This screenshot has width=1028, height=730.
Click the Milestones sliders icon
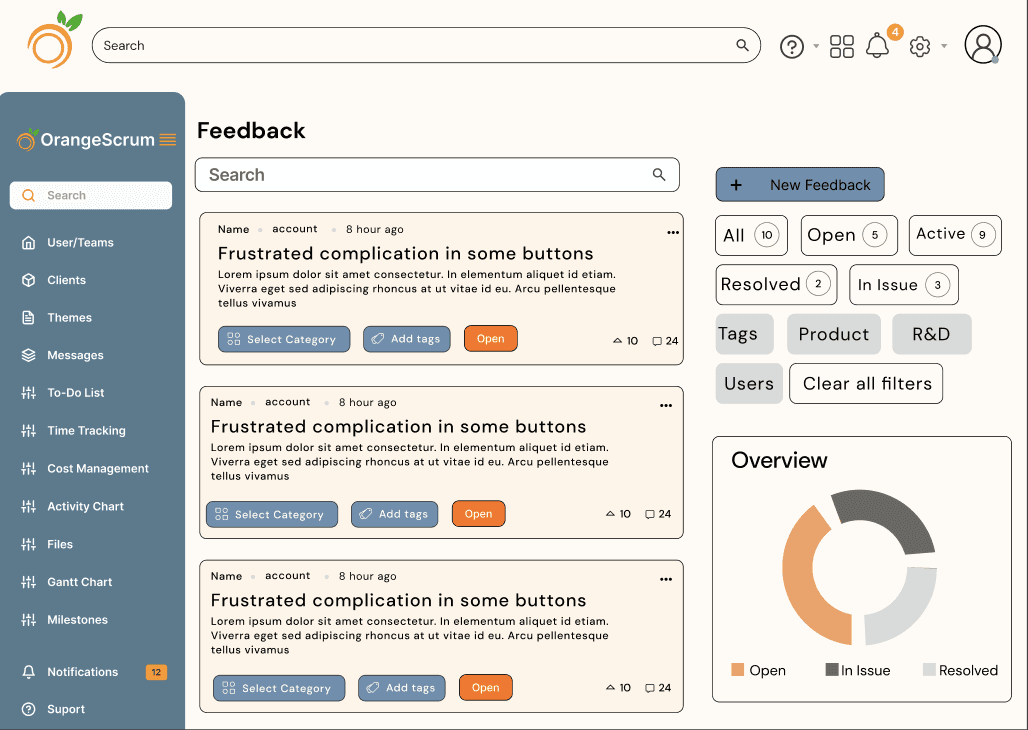click(28, 619)
